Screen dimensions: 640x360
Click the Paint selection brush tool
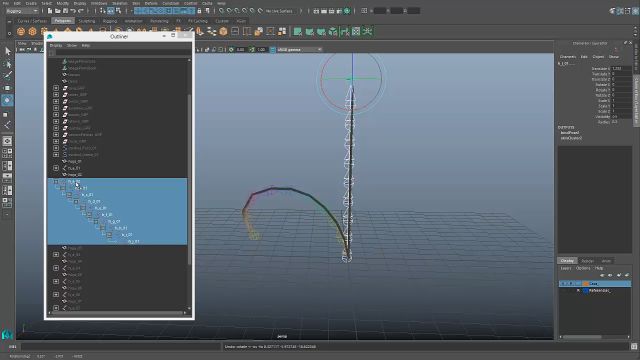(7, 76)
